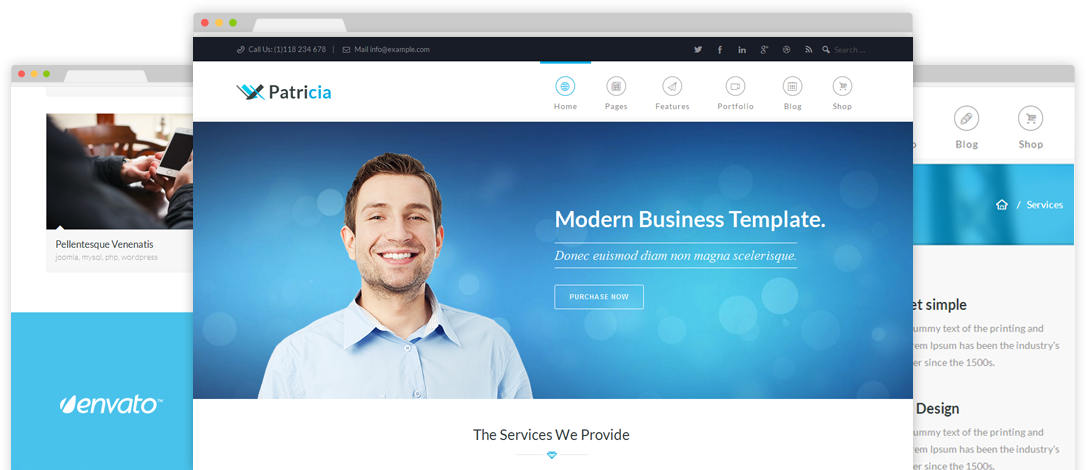
Task: Expand the Portfolio navigation menu
Action: [736, 93]
